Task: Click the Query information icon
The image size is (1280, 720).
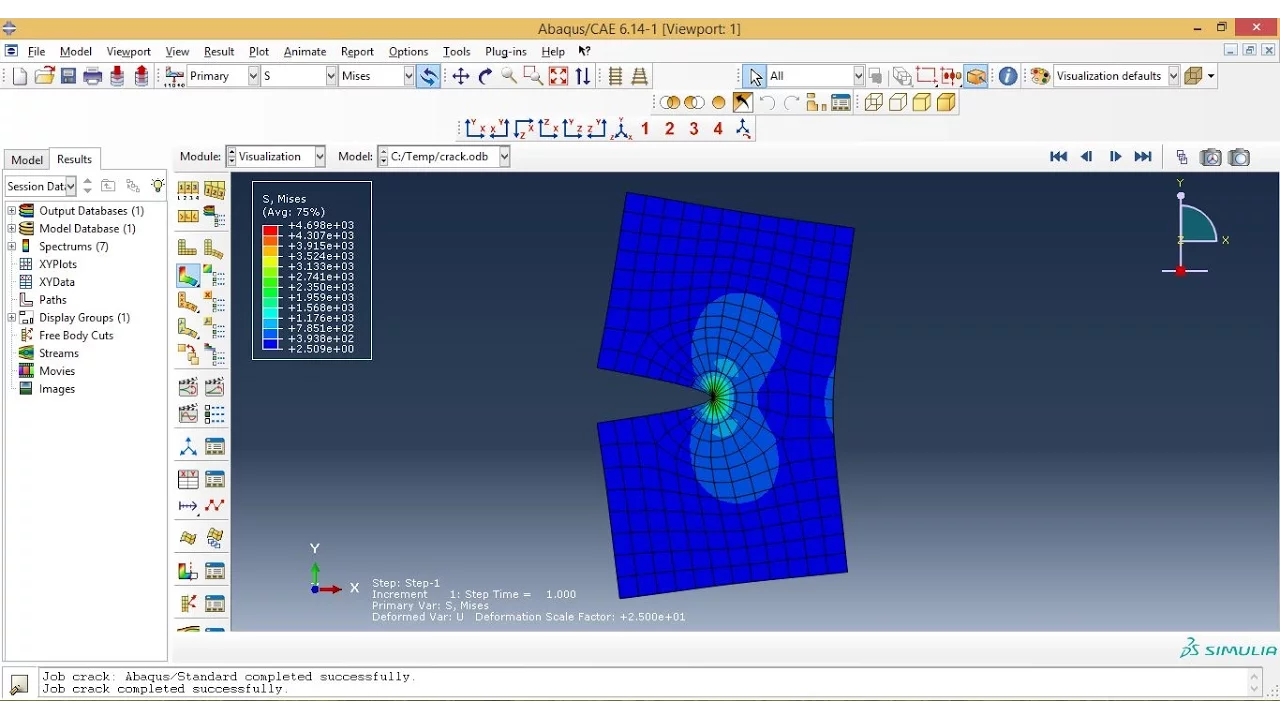Action: click(1008, 76)
